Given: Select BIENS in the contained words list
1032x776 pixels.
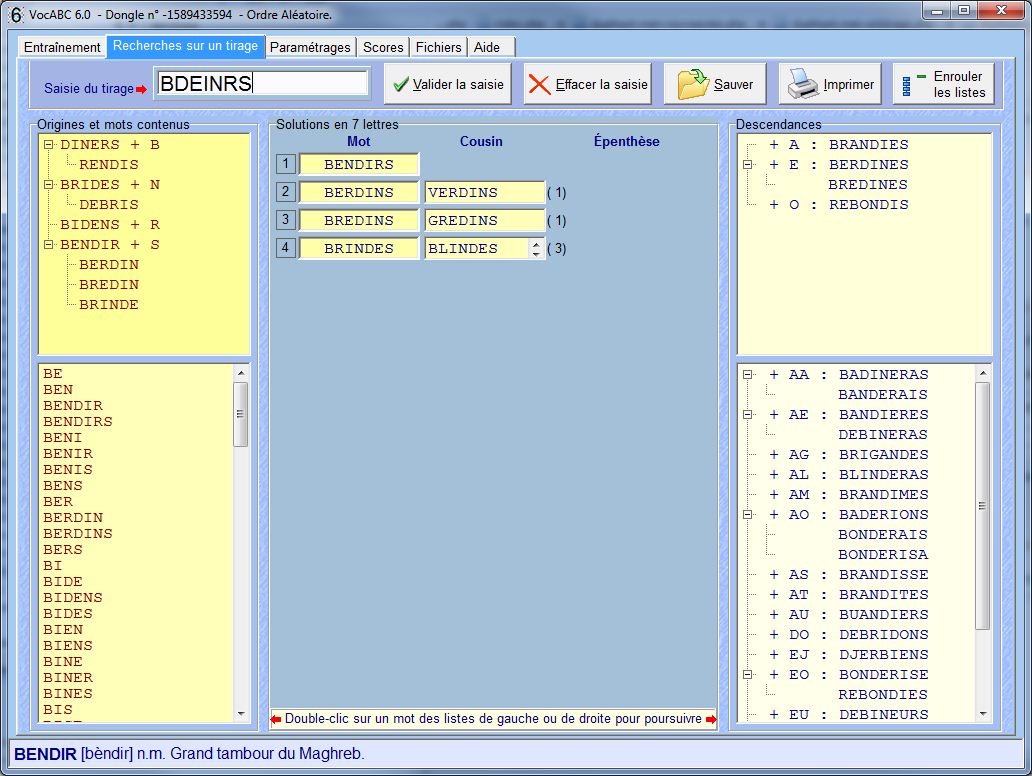Looking at the screenshot, I should coord(68,646).
